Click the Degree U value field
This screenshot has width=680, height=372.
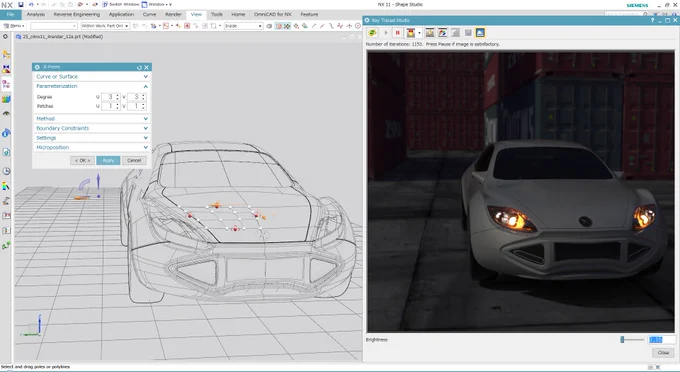tap(111, 97)
